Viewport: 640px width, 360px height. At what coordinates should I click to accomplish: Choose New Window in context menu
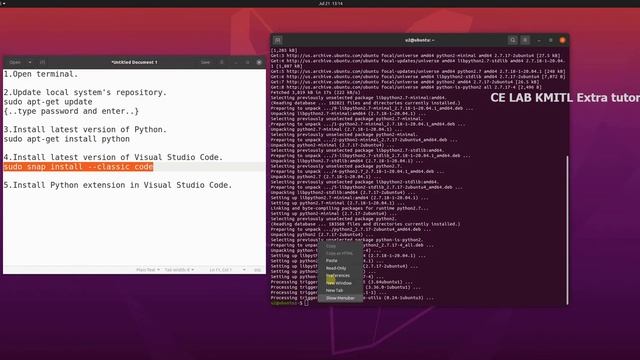[x=340, y=283]
